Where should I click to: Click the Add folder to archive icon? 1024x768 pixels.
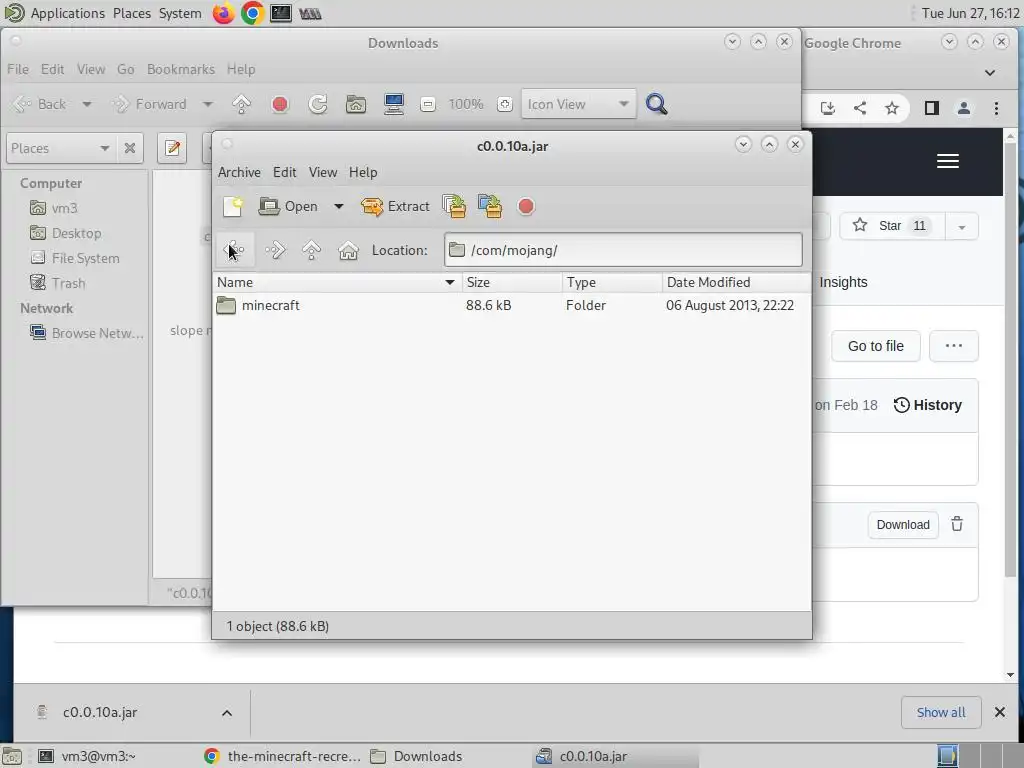pyautogui.click(x=490, y=206)
